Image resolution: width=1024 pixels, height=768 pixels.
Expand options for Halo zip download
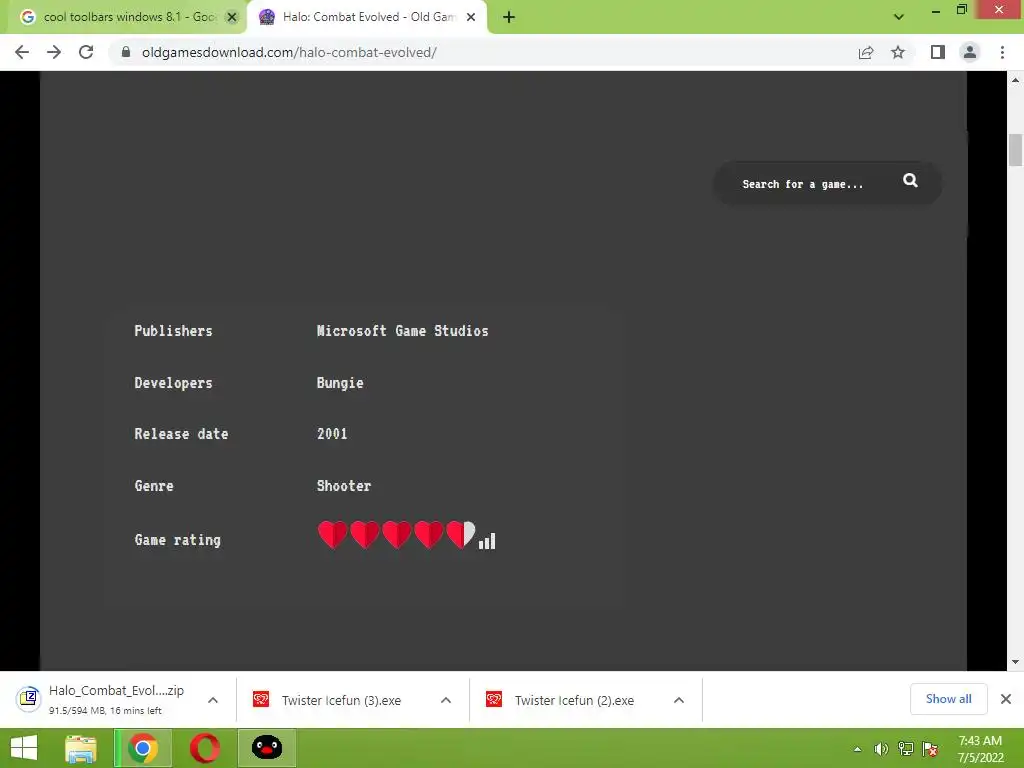[213, 700]
